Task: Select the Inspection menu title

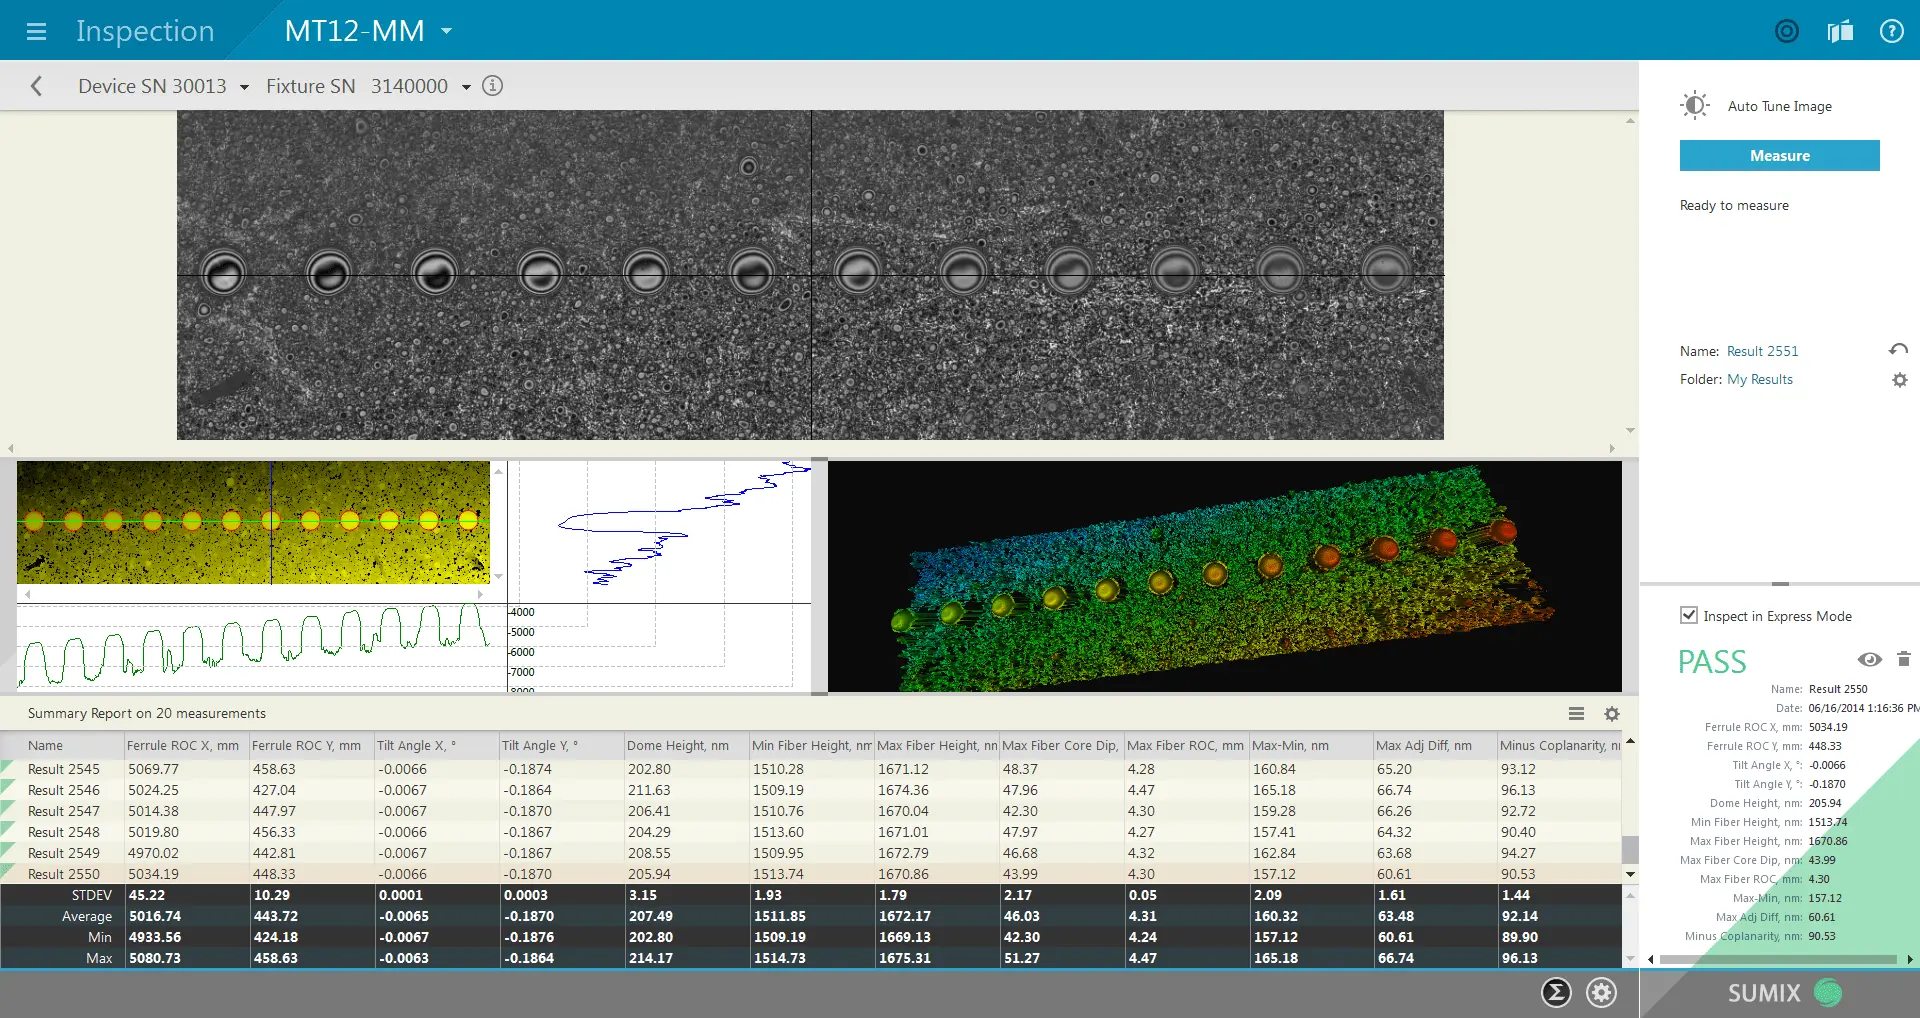Action: (x=144, y=31)
